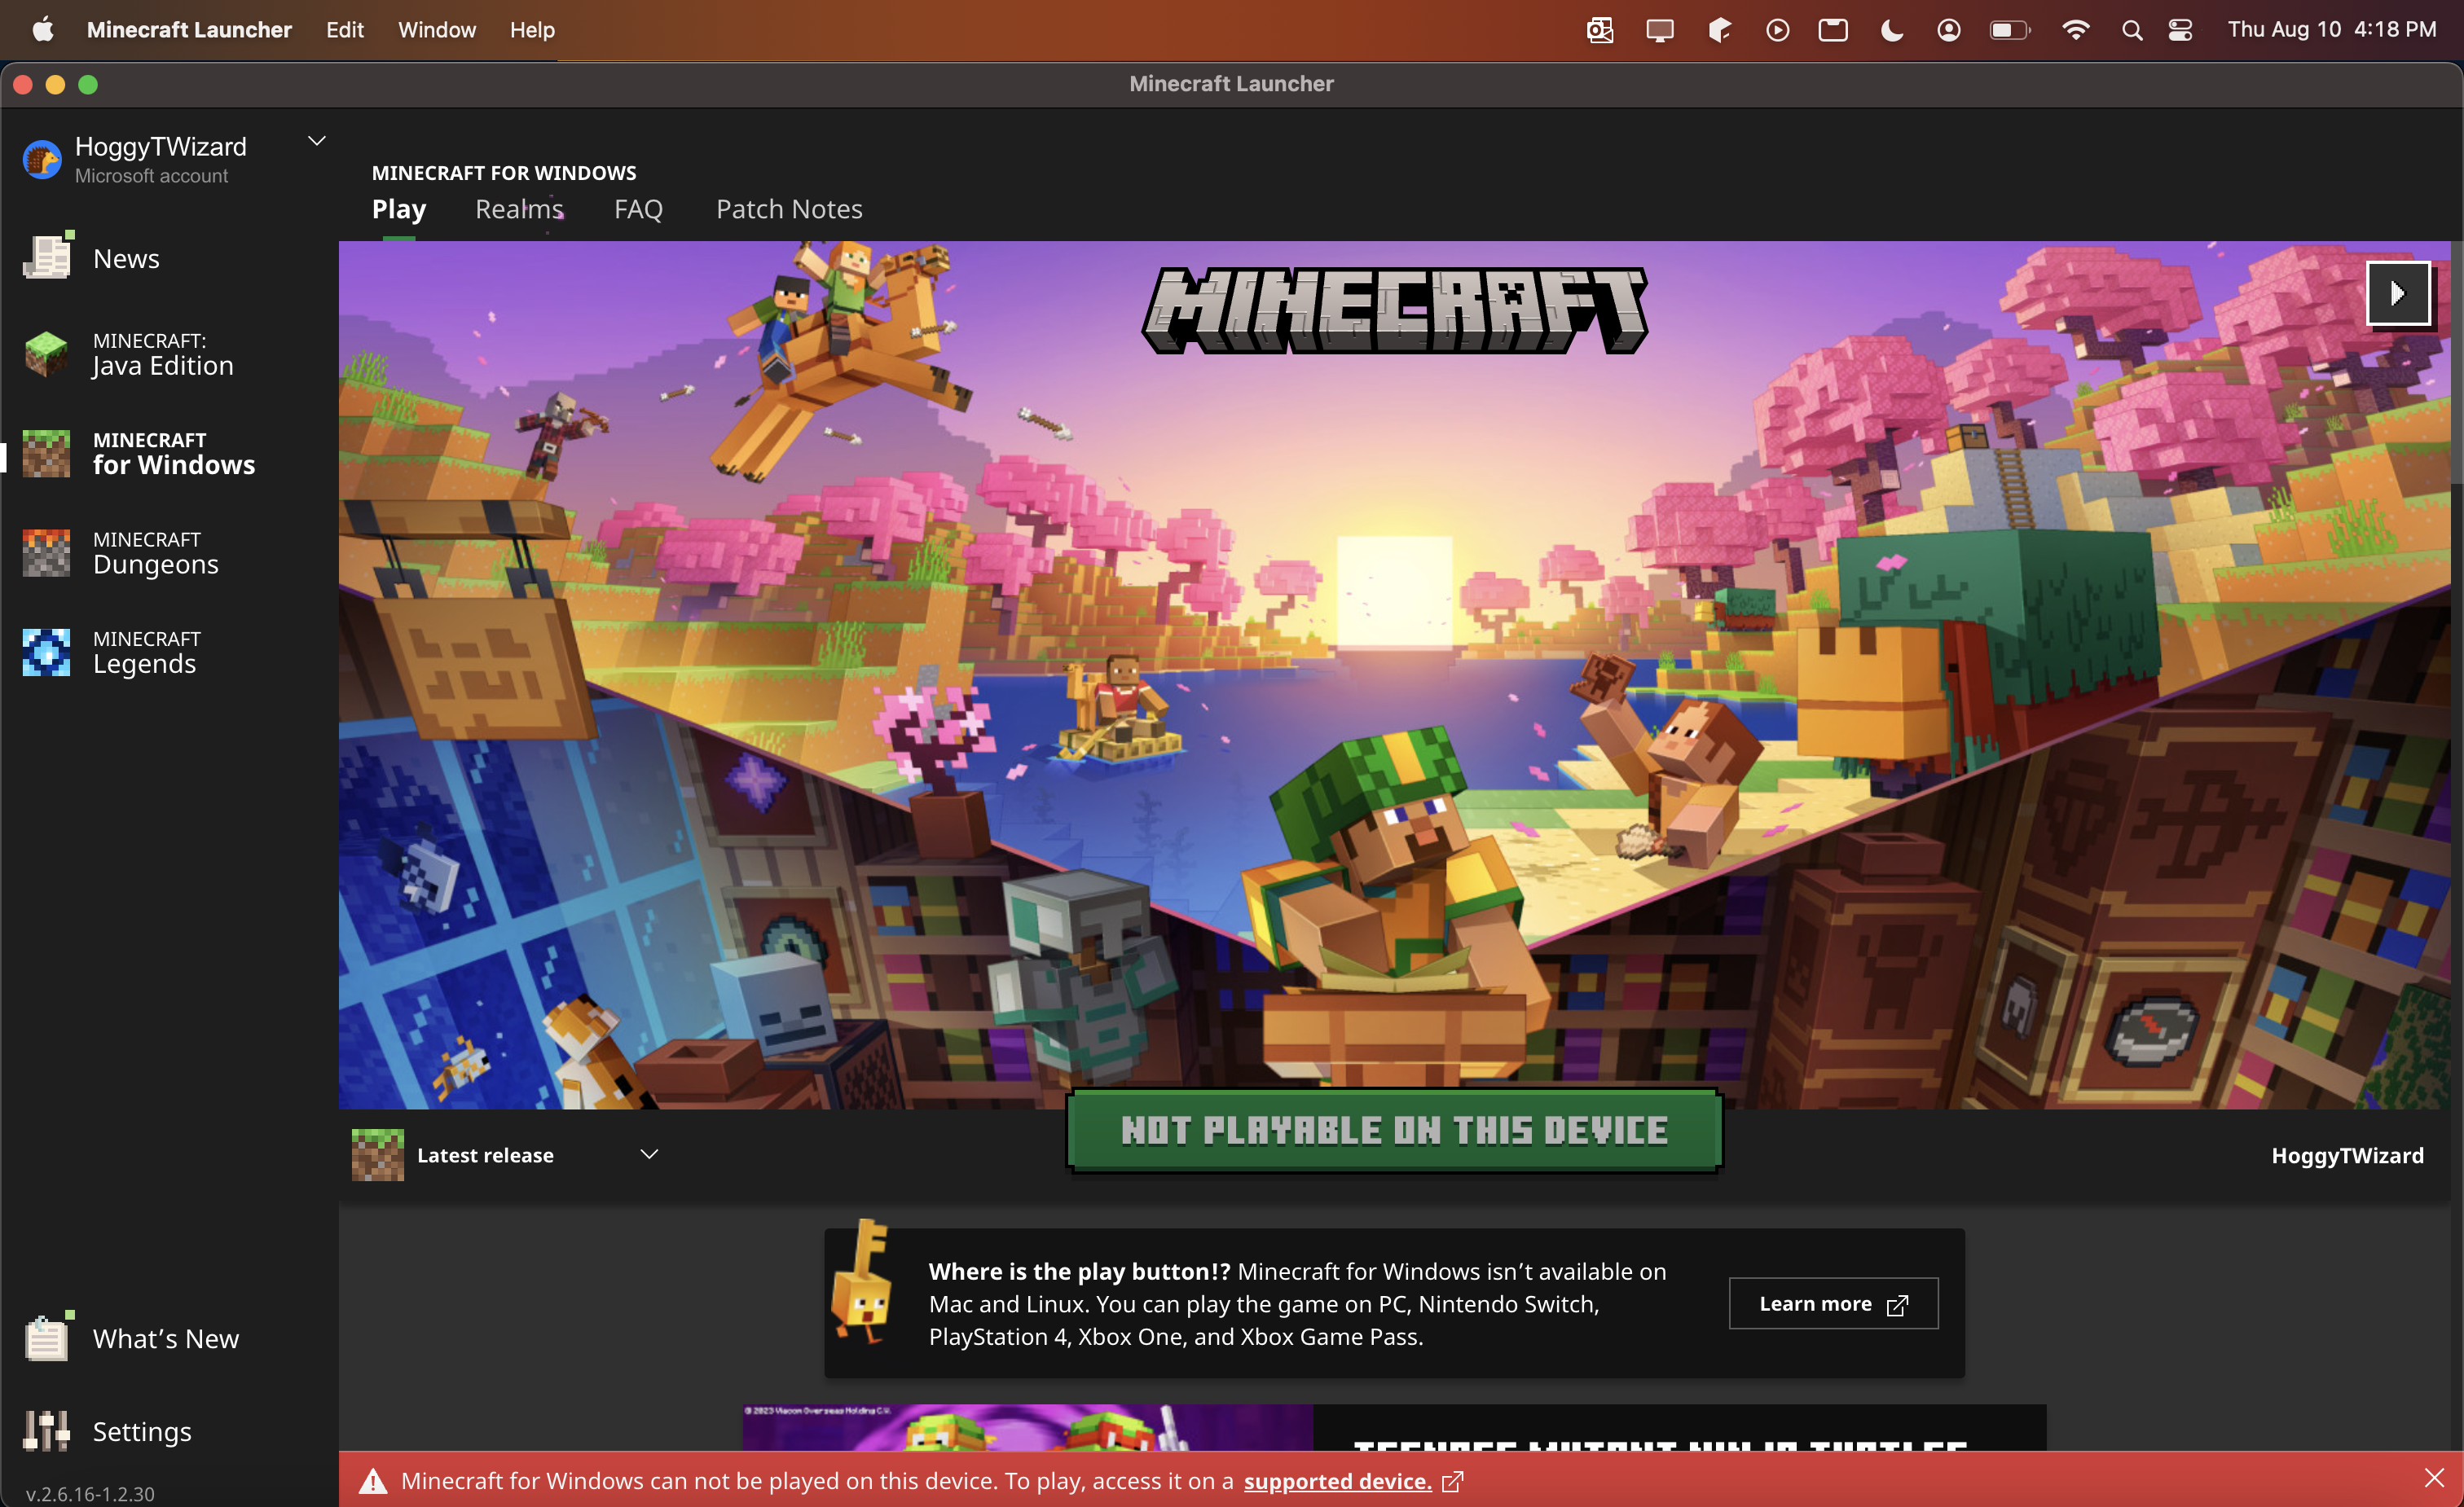Viewport: 2464px width, 1507px height.
Task: Toggle macOS Do Not Disturb moon icon
Action: coord(1891,30)
